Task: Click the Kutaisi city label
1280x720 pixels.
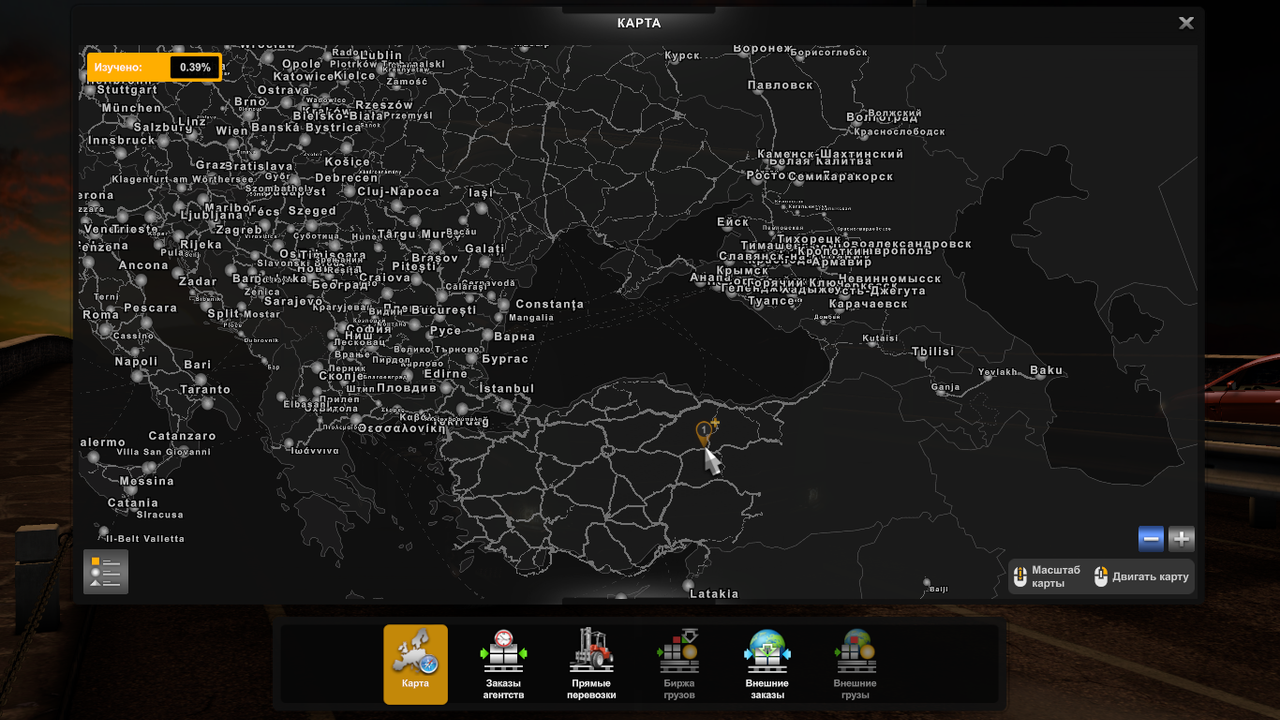Action: pyautogui.click(x=881, y=338)
